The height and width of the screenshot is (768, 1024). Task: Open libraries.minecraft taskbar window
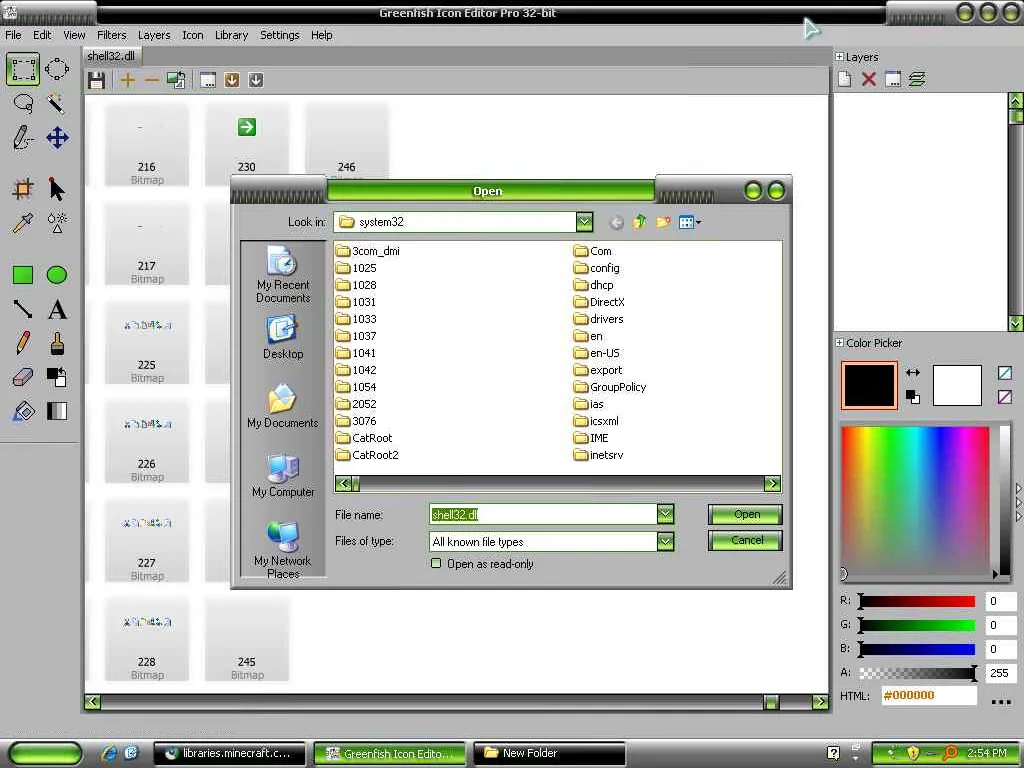[x=230, y=754]
